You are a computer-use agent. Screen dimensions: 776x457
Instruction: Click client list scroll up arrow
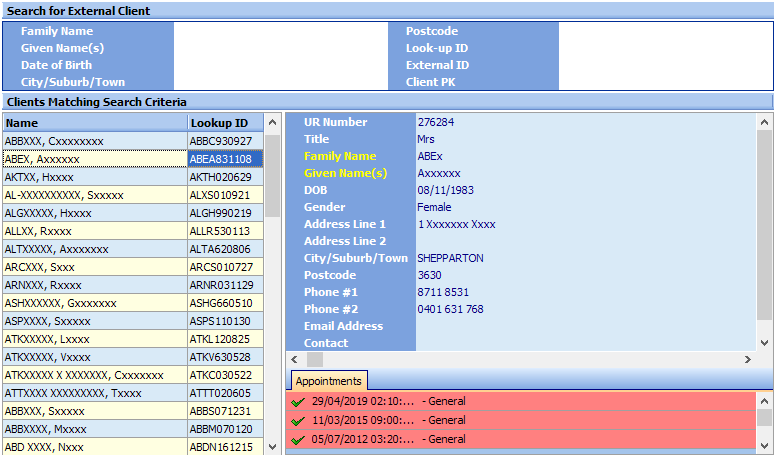click(x=272, y=123)
